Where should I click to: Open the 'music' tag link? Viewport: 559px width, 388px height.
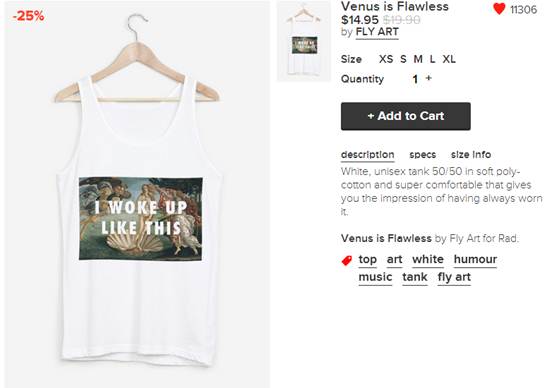click(375, 277)
